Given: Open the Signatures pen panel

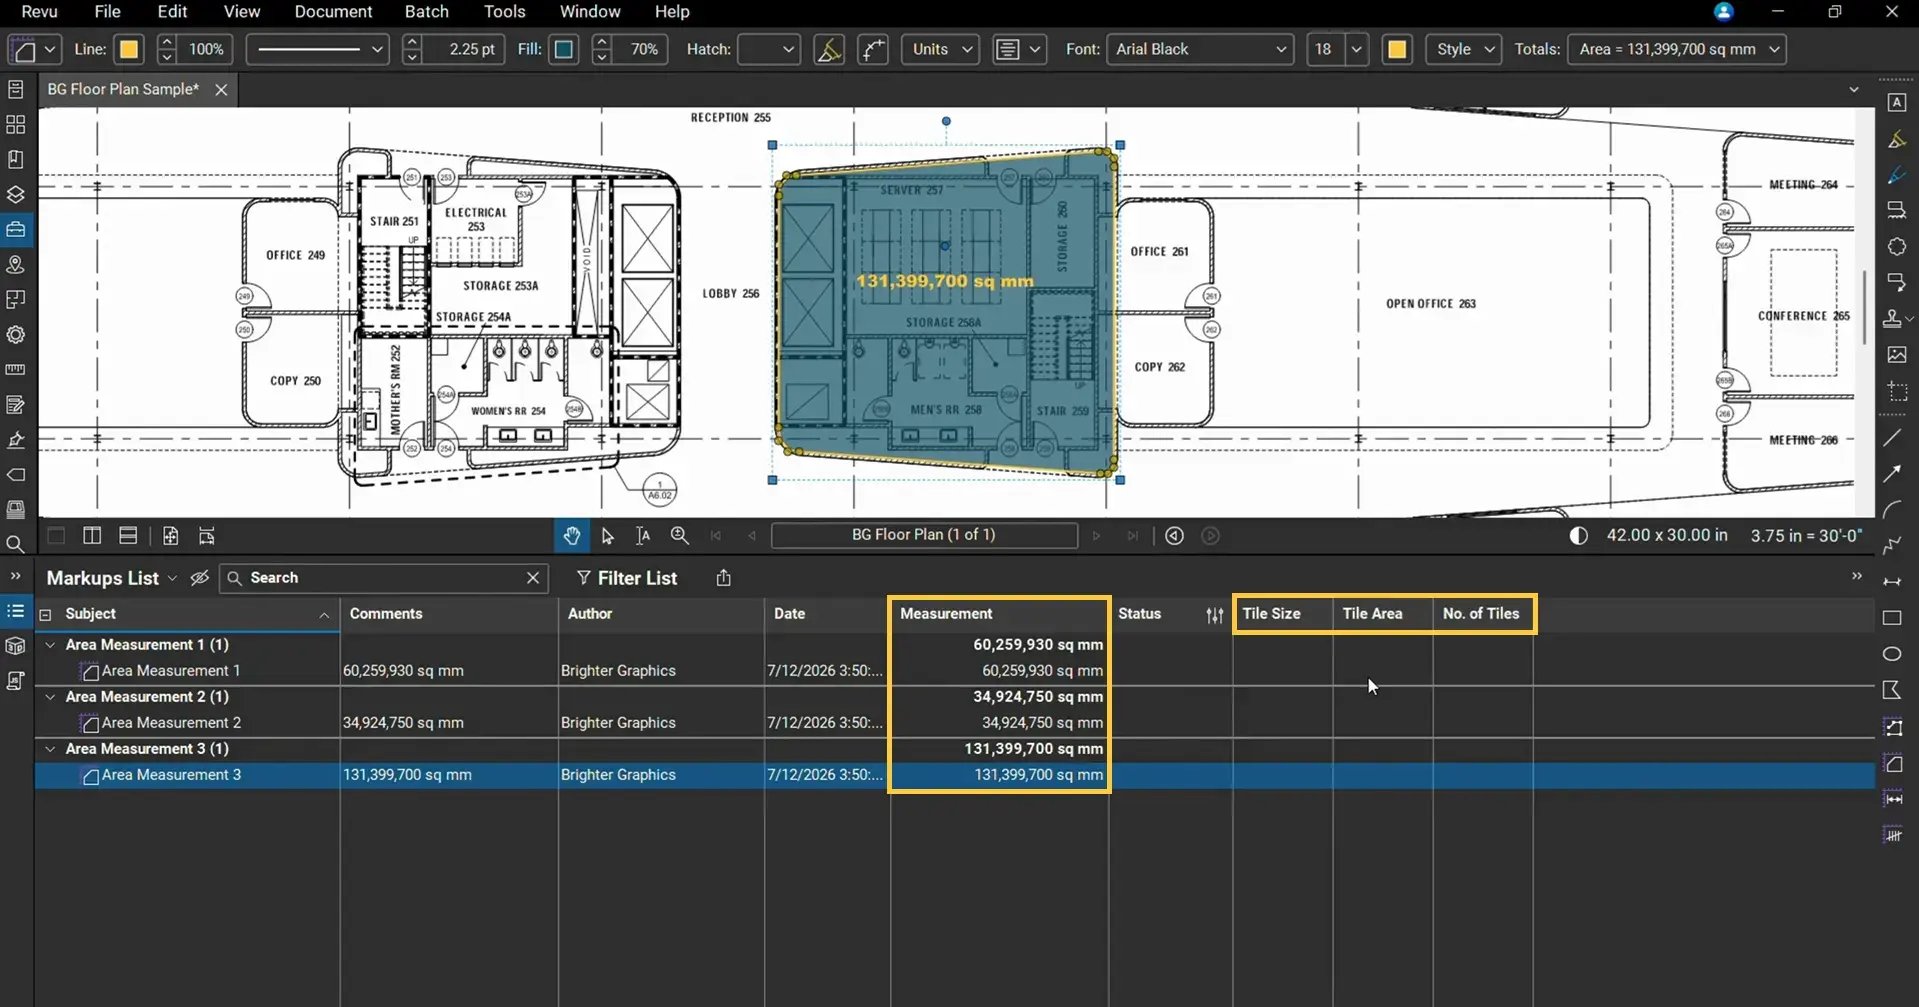Looking at the screenshot, I should click(x=15, y=440).
